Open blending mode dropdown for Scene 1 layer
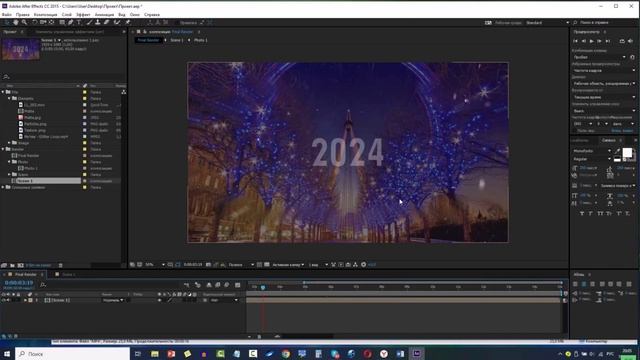 point(113,300)
